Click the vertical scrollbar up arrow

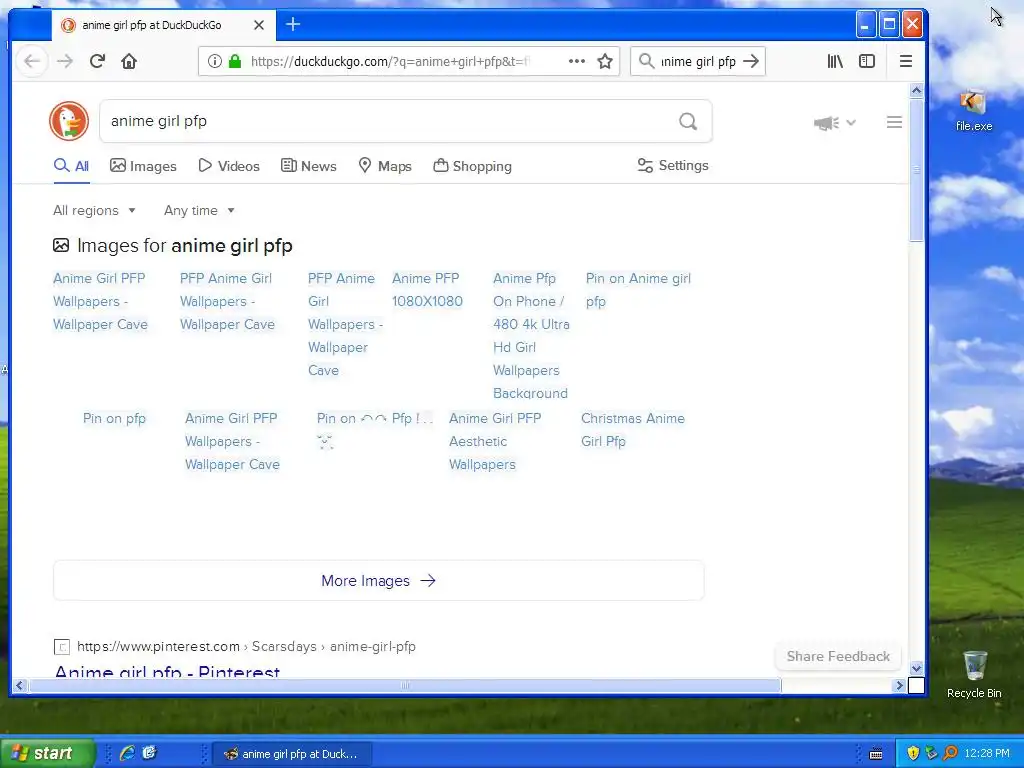pyautogui.click(x=916, y=91)
